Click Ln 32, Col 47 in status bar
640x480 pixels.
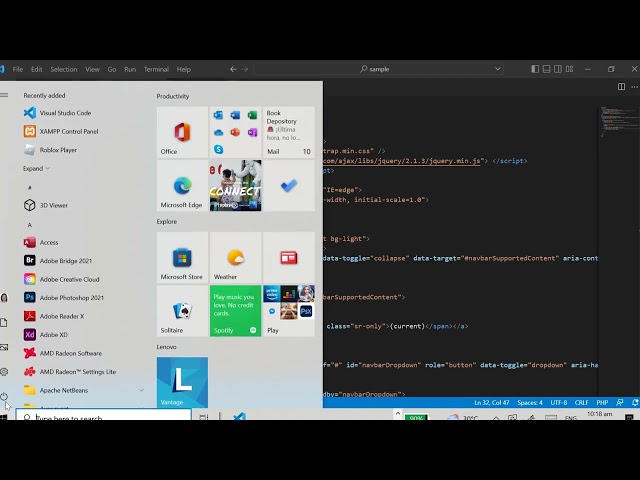tap(491, 402)
